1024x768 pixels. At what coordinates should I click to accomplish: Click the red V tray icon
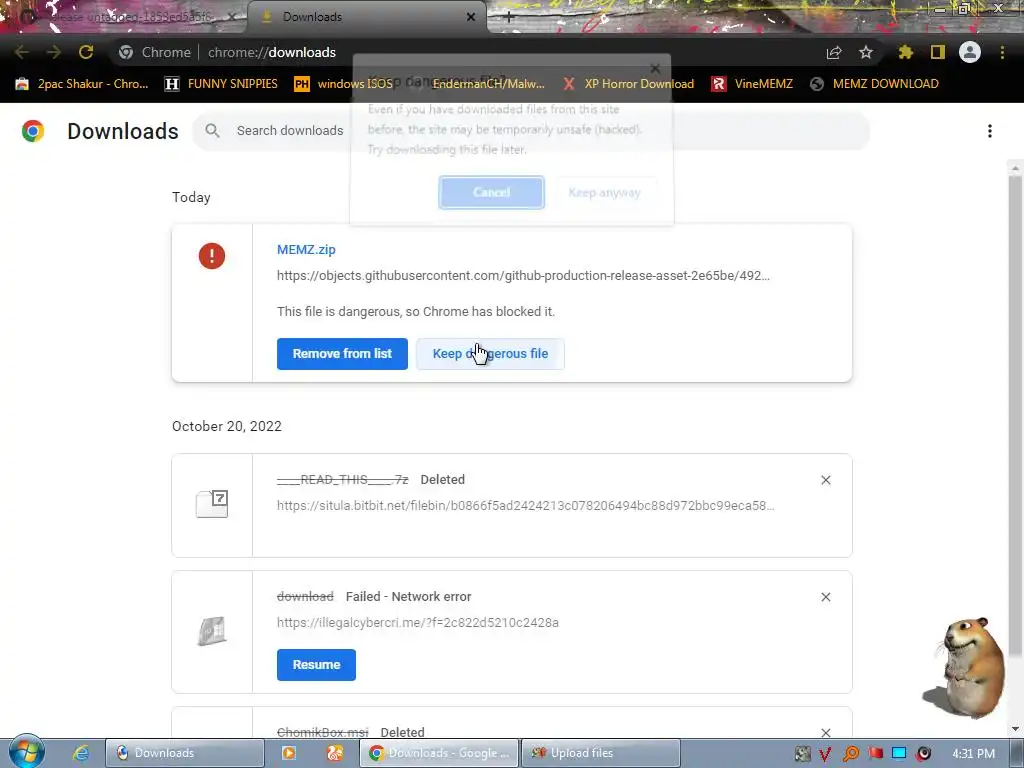(825, 754)
